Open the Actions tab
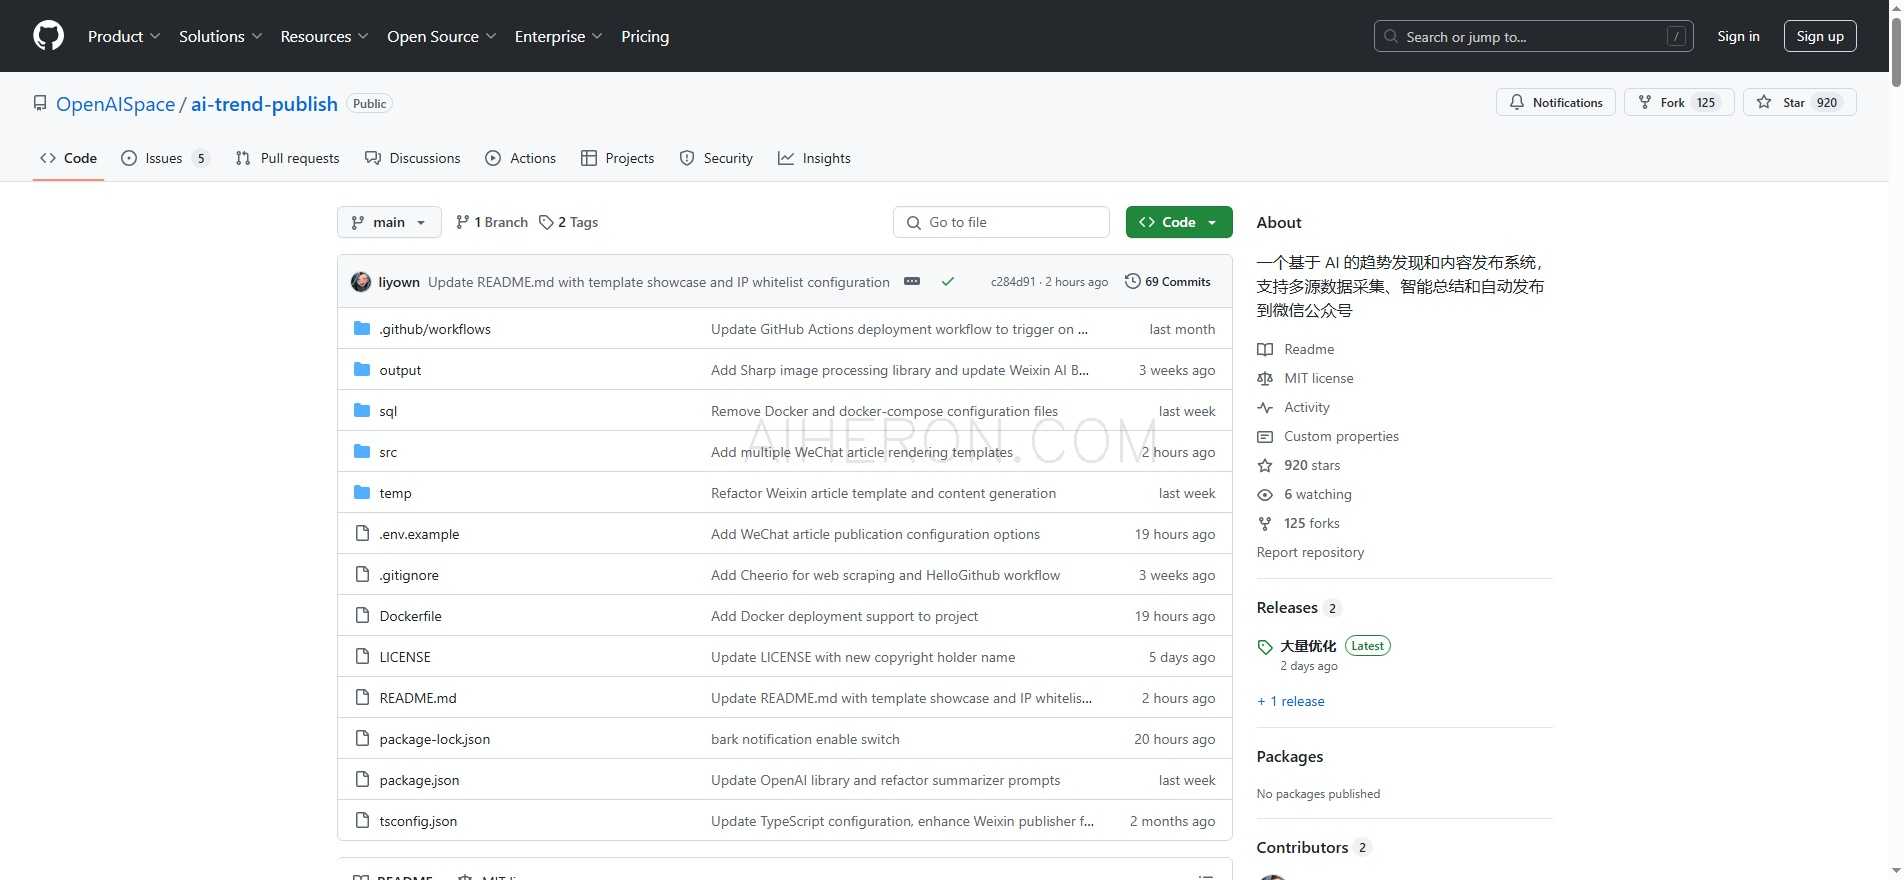 tap(521, 158)
